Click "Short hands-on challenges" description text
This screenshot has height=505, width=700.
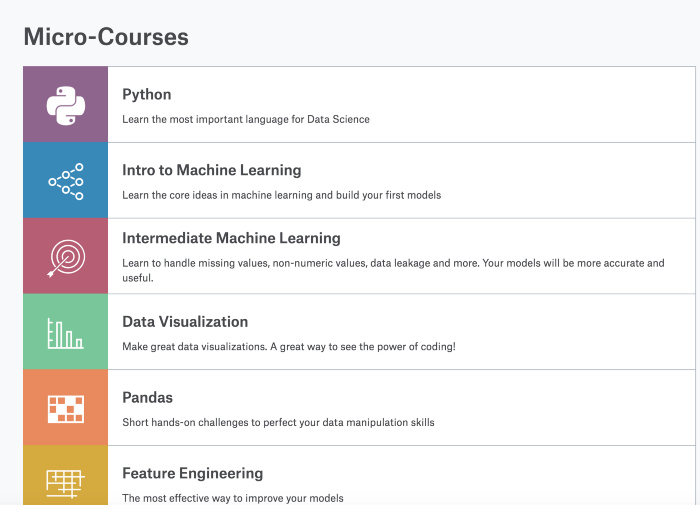278,422
